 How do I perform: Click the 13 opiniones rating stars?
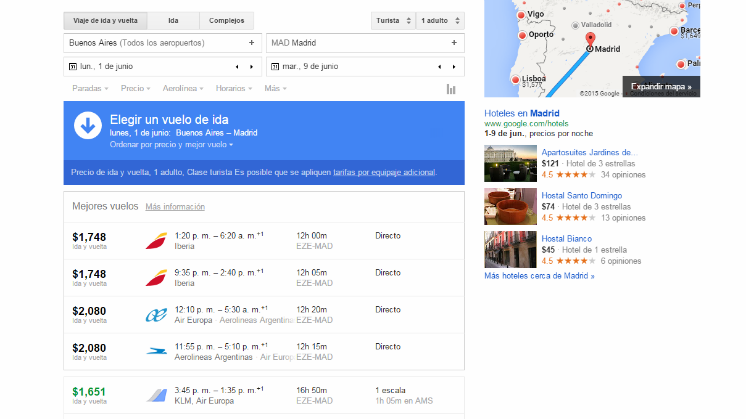tap(576, 218)
